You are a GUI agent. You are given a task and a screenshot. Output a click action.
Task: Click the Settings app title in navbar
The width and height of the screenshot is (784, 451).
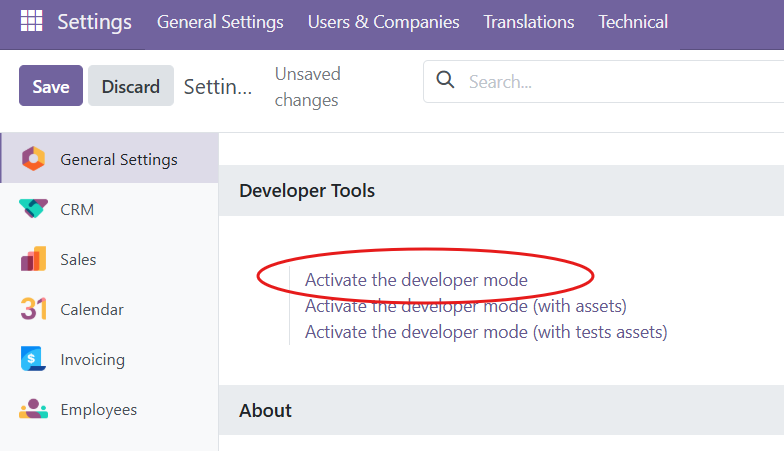point(94,22)
